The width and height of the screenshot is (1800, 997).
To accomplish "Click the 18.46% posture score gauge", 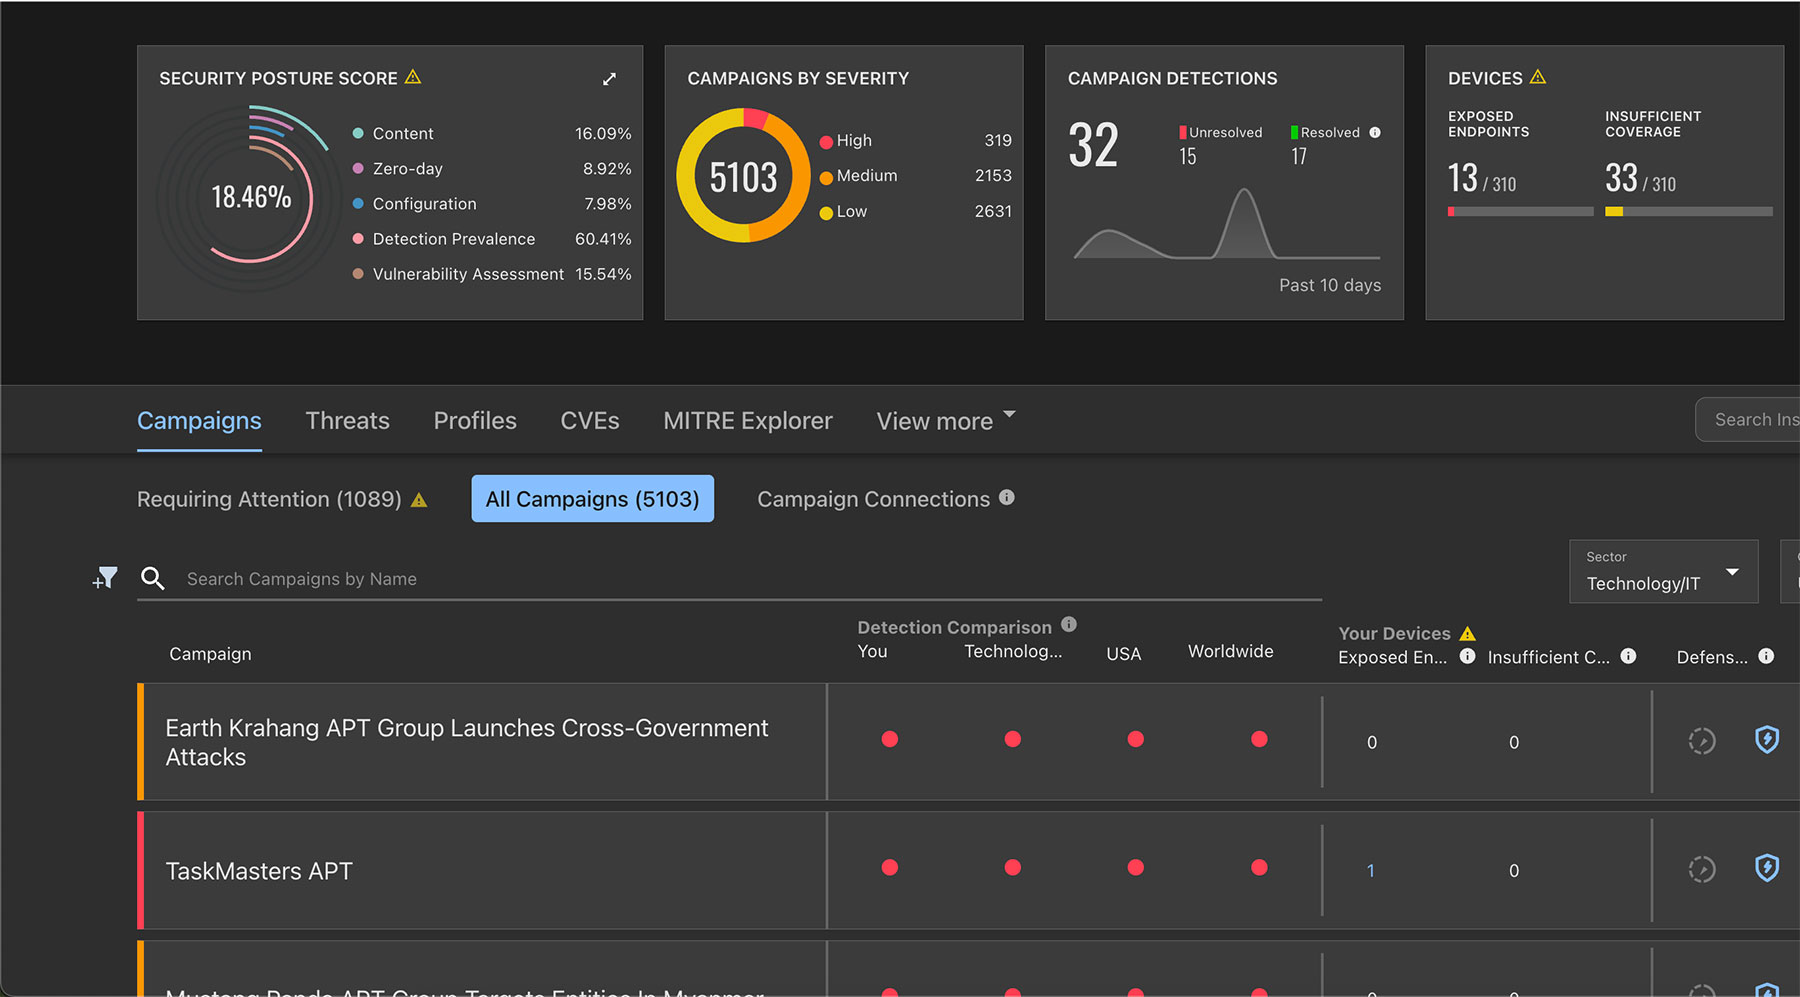I will pyautogui.click(x=251, y=197).
